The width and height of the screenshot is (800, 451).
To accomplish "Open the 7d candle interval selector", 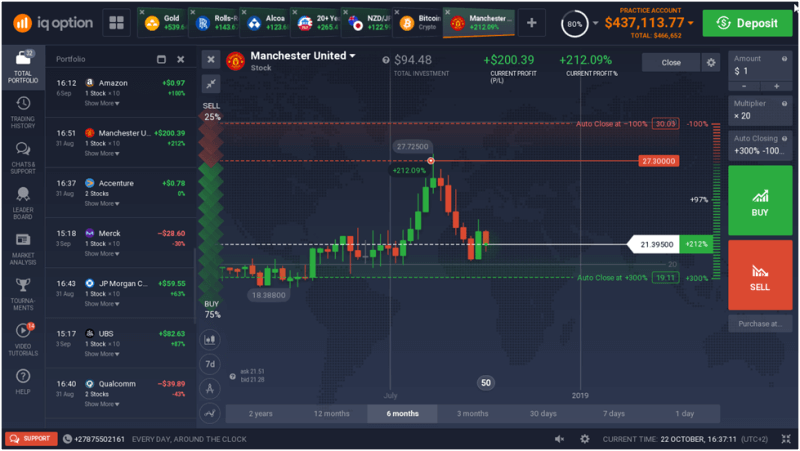I will tap(210, 364).
